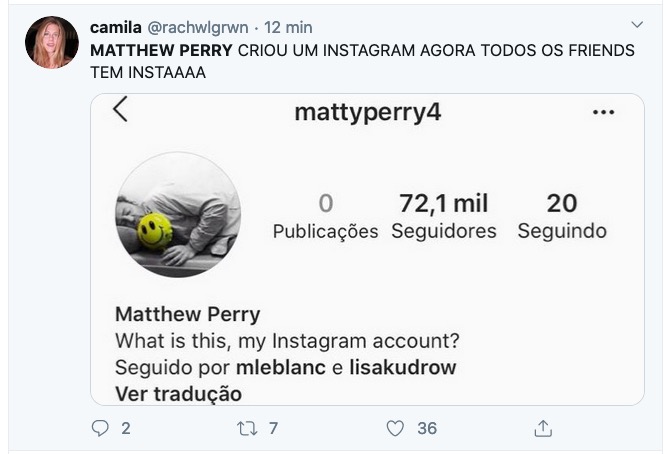Image resolution: width=667 pixels, height=454 pixels.
Task: View the 72,1 mil Seguidores list
Action: [443, 216]
